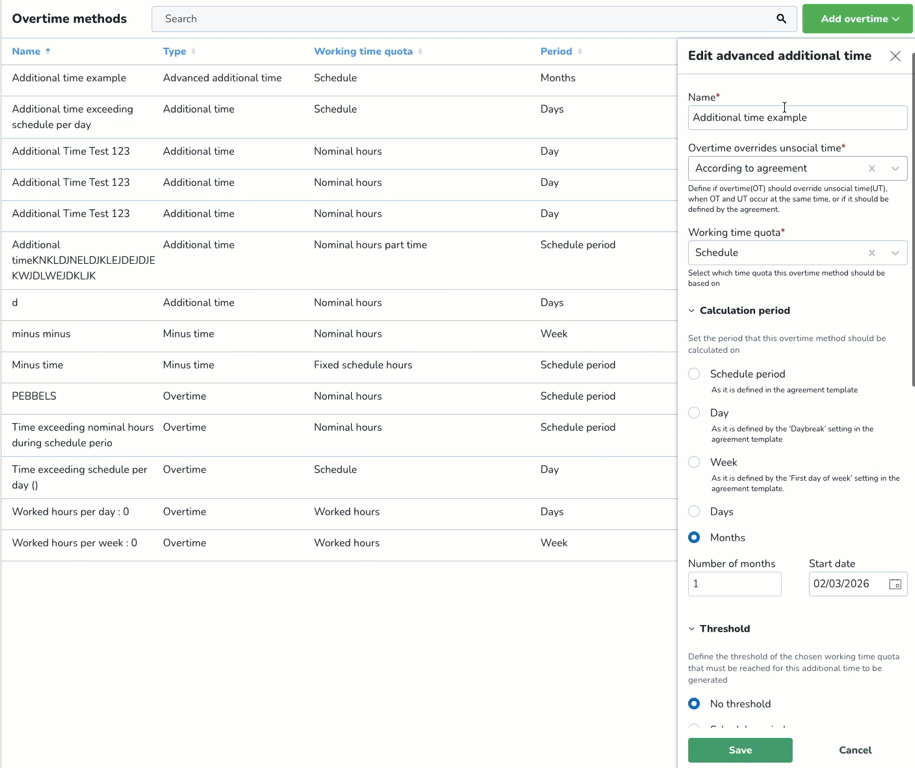Clear the Working time quota selection
Screen dimensions: 915x768
(872, 253)
